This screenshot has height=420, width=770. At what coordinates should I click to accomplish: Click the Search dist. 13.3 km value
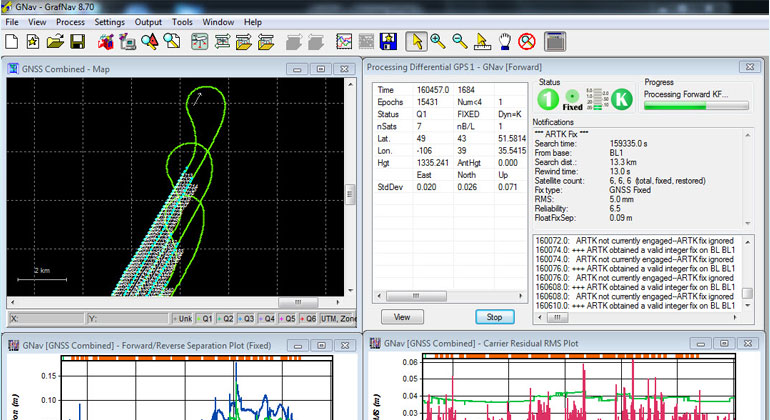pyautogui.click(x=623, y=162)
